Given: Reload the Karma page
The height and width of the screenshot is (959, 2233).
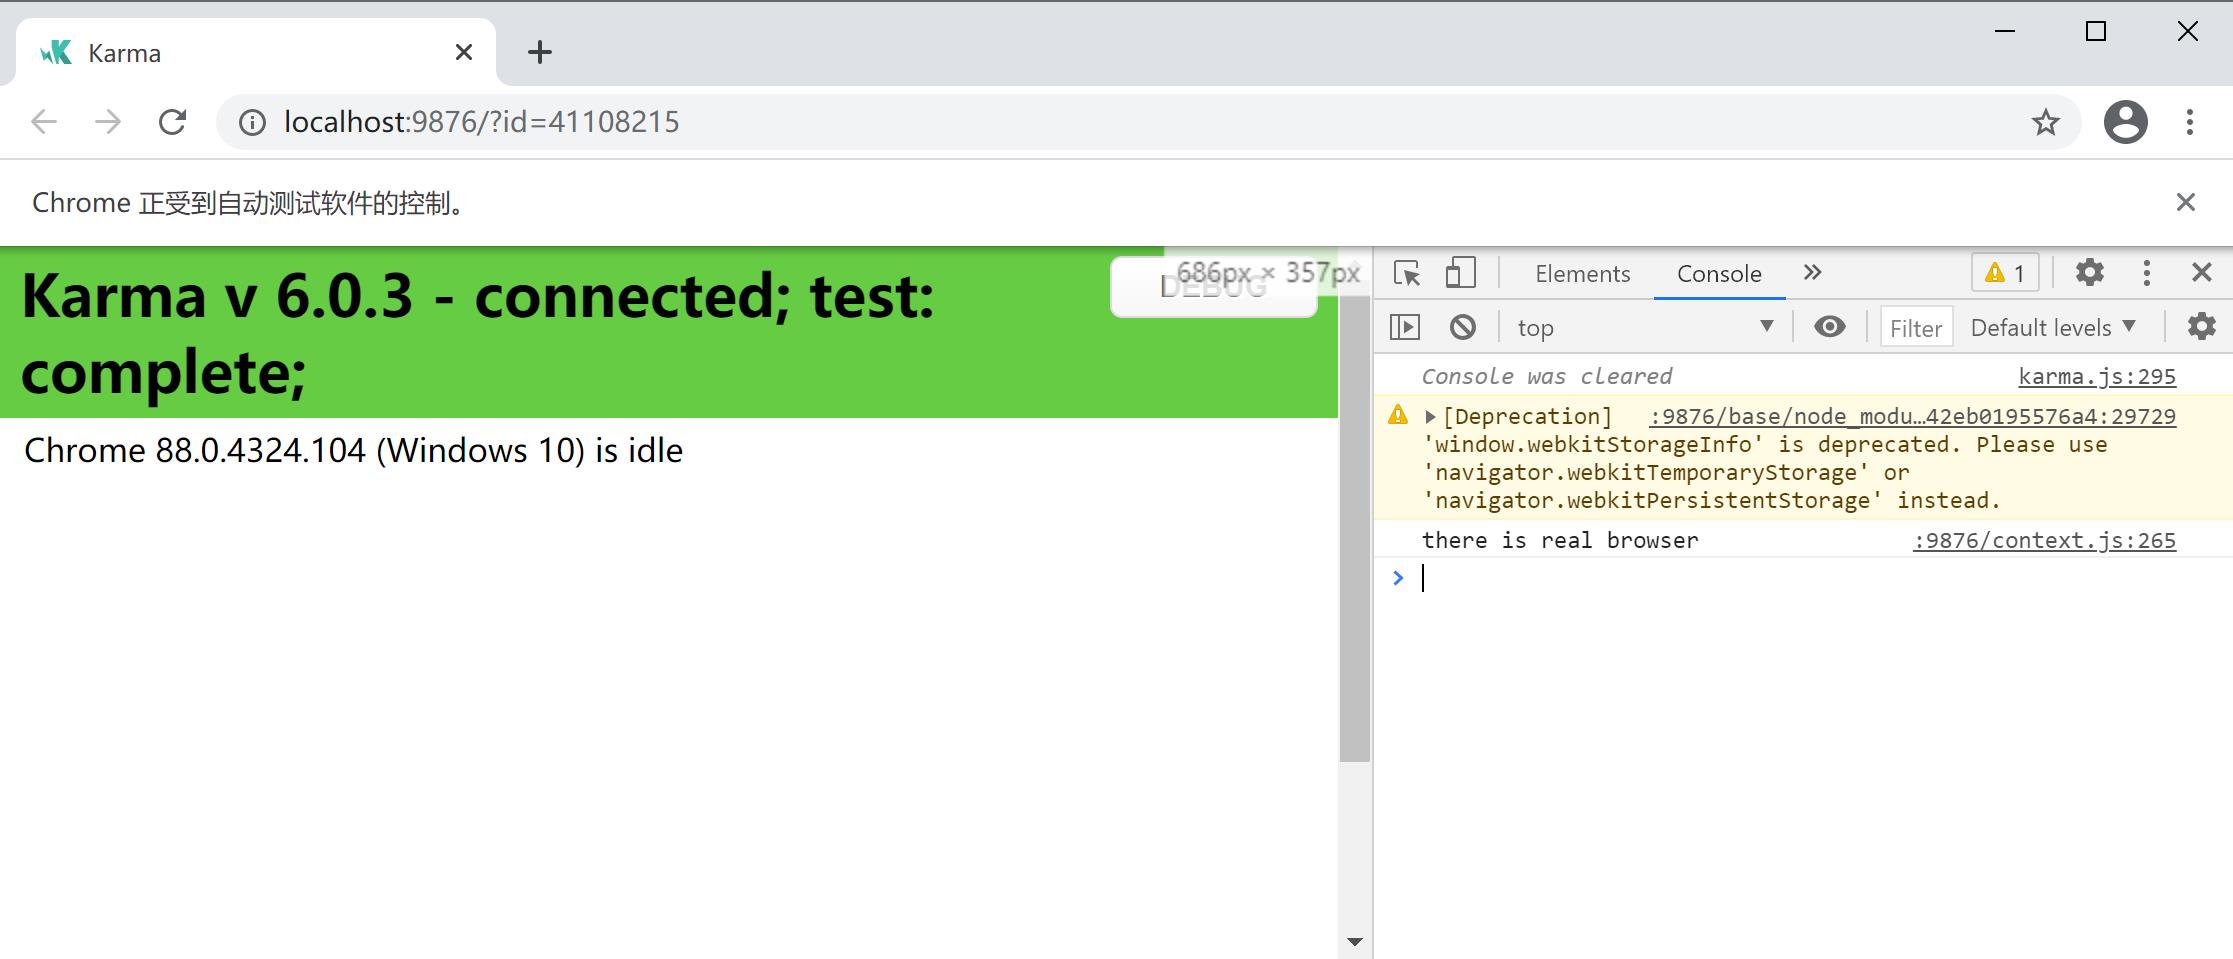Looking at the screenshot, I should tap(172, 122).
